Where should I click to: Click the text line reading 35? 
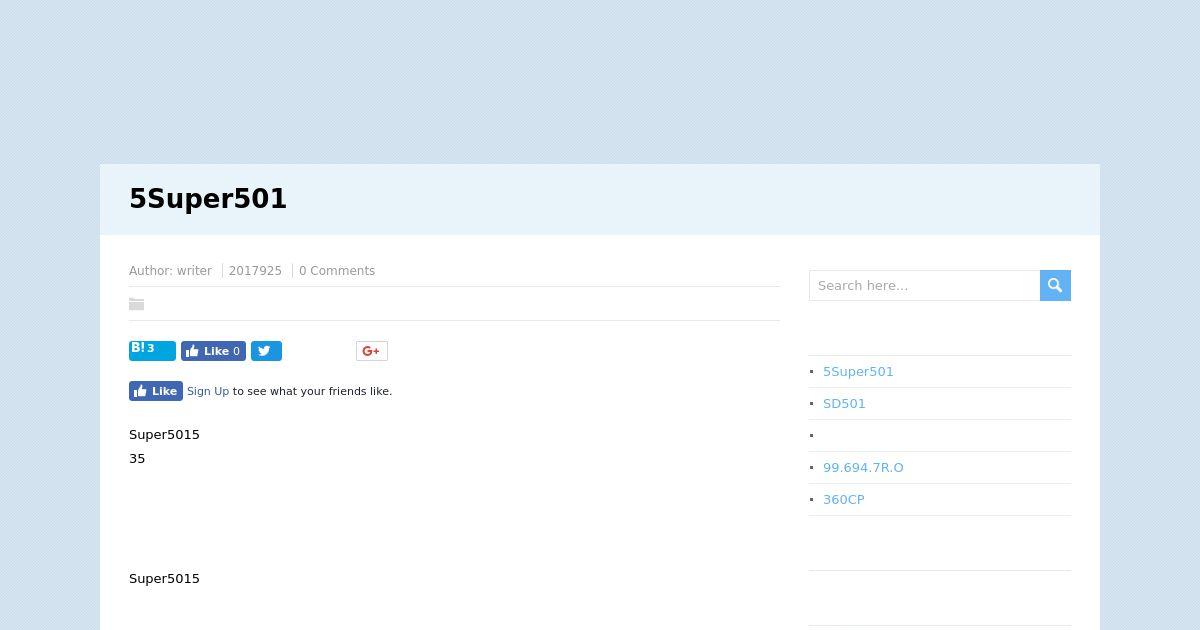click(x=137, y=458)
